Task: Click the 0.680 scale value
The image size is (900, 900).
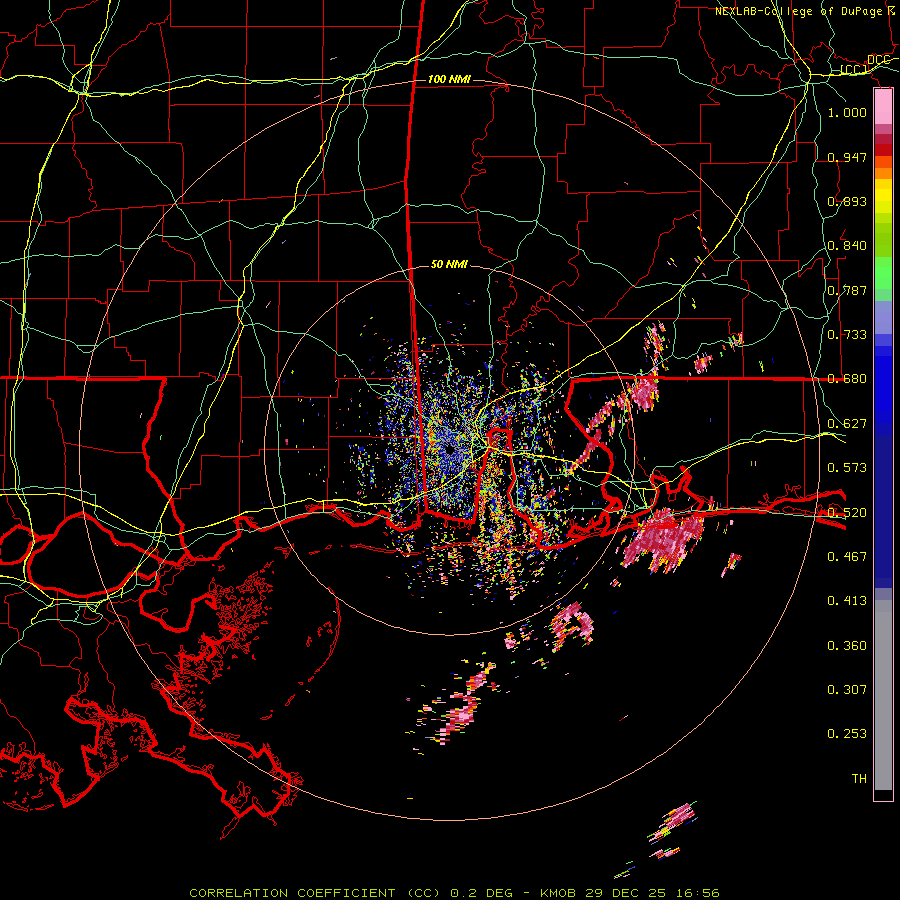Action: 847,379
